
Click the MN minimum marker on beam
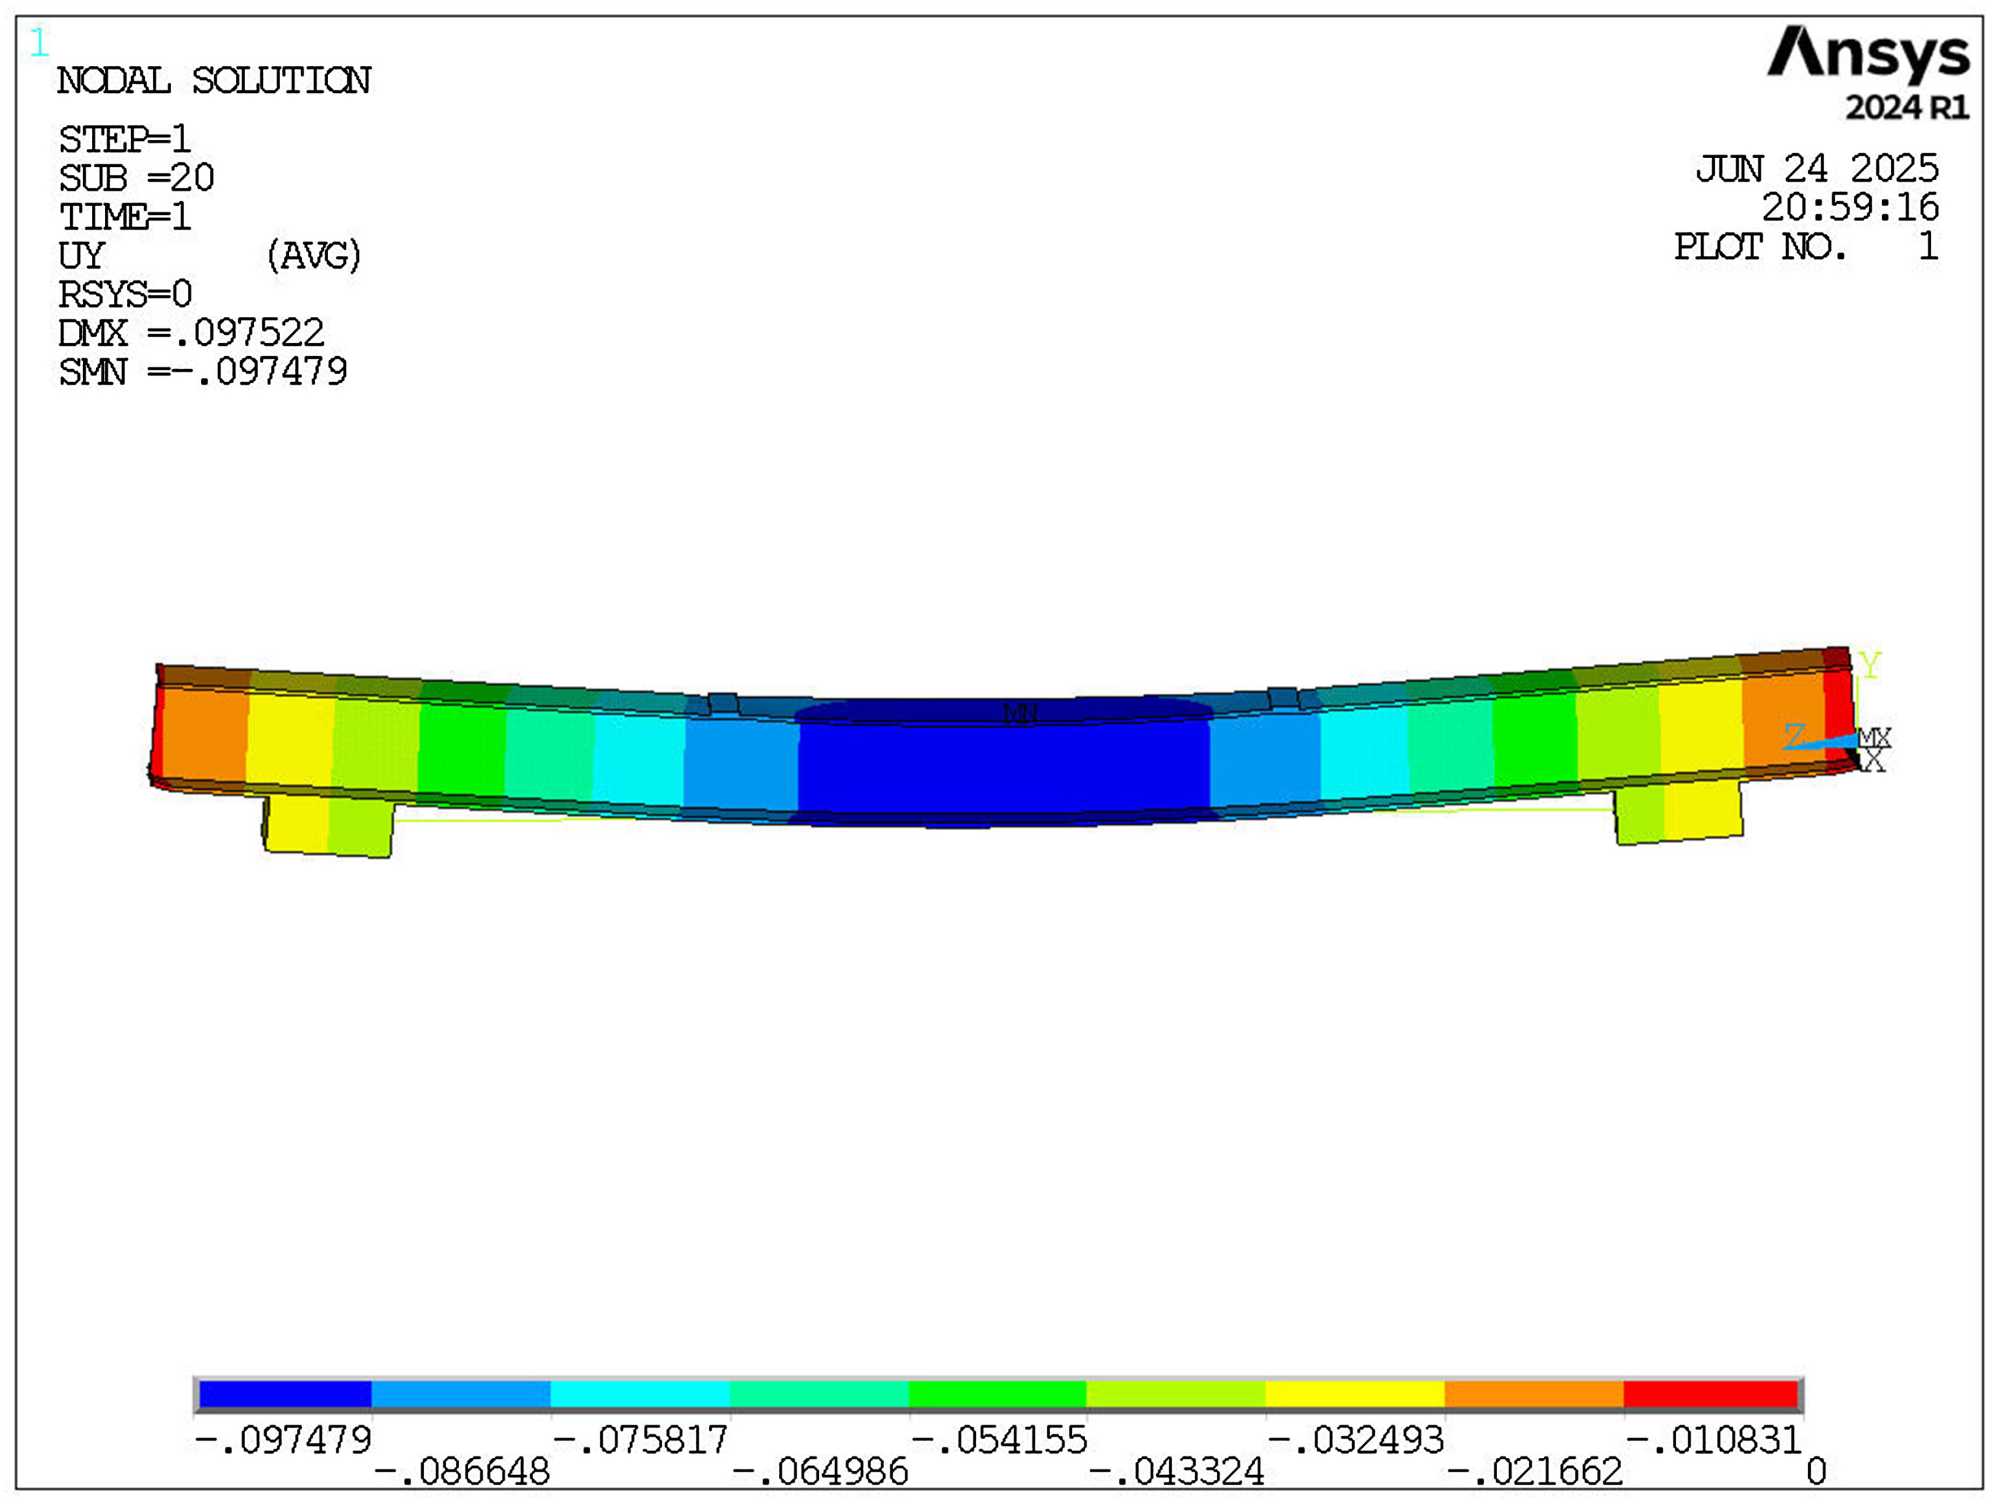[1020, 713]
